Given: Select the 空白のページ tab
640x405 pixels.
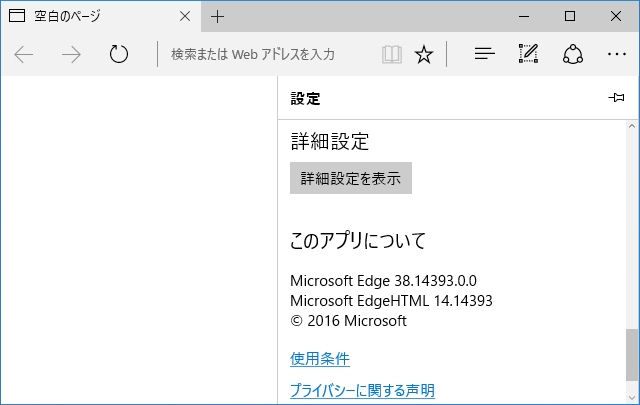Looking at the screenshot, I should (x=100, y=16).
